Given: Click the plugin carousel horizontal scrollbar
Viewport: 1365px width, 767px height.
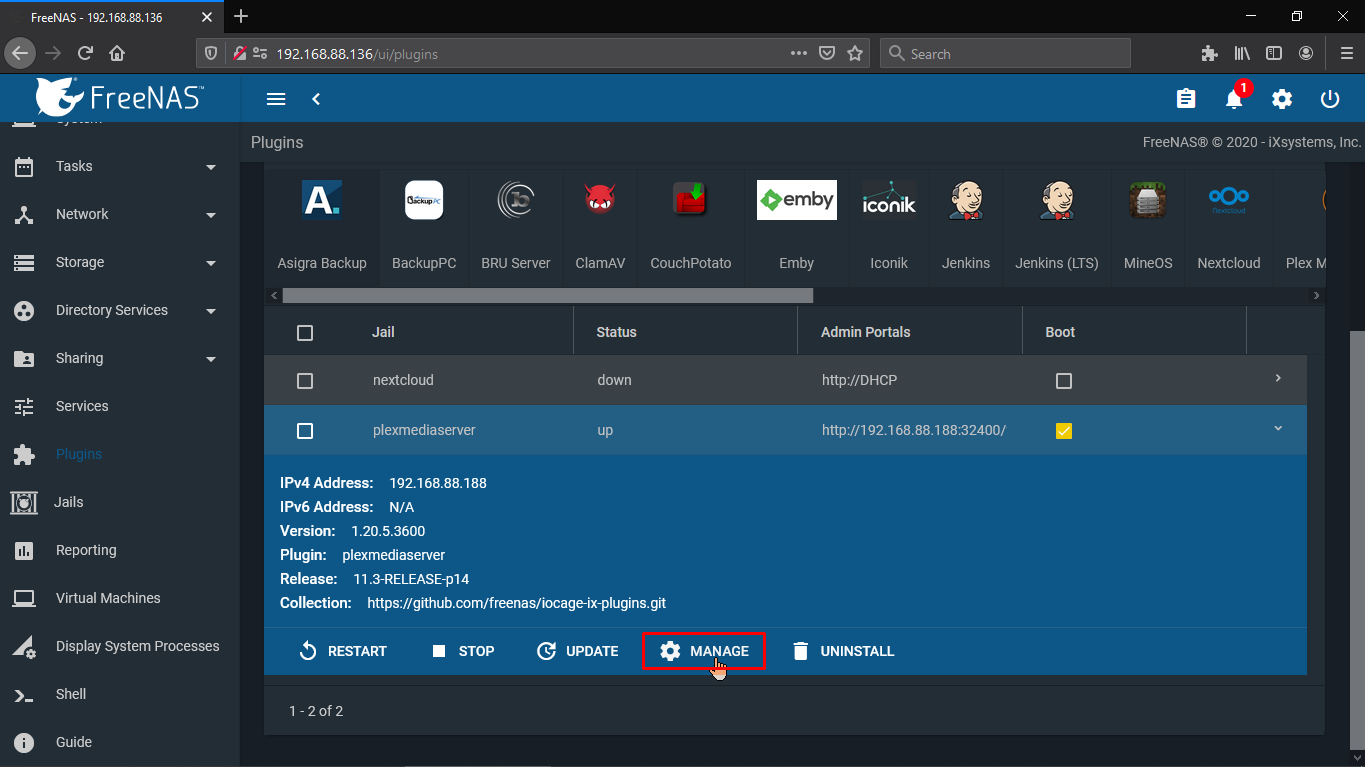Looking at the screenshot, I should coord(548,296).
